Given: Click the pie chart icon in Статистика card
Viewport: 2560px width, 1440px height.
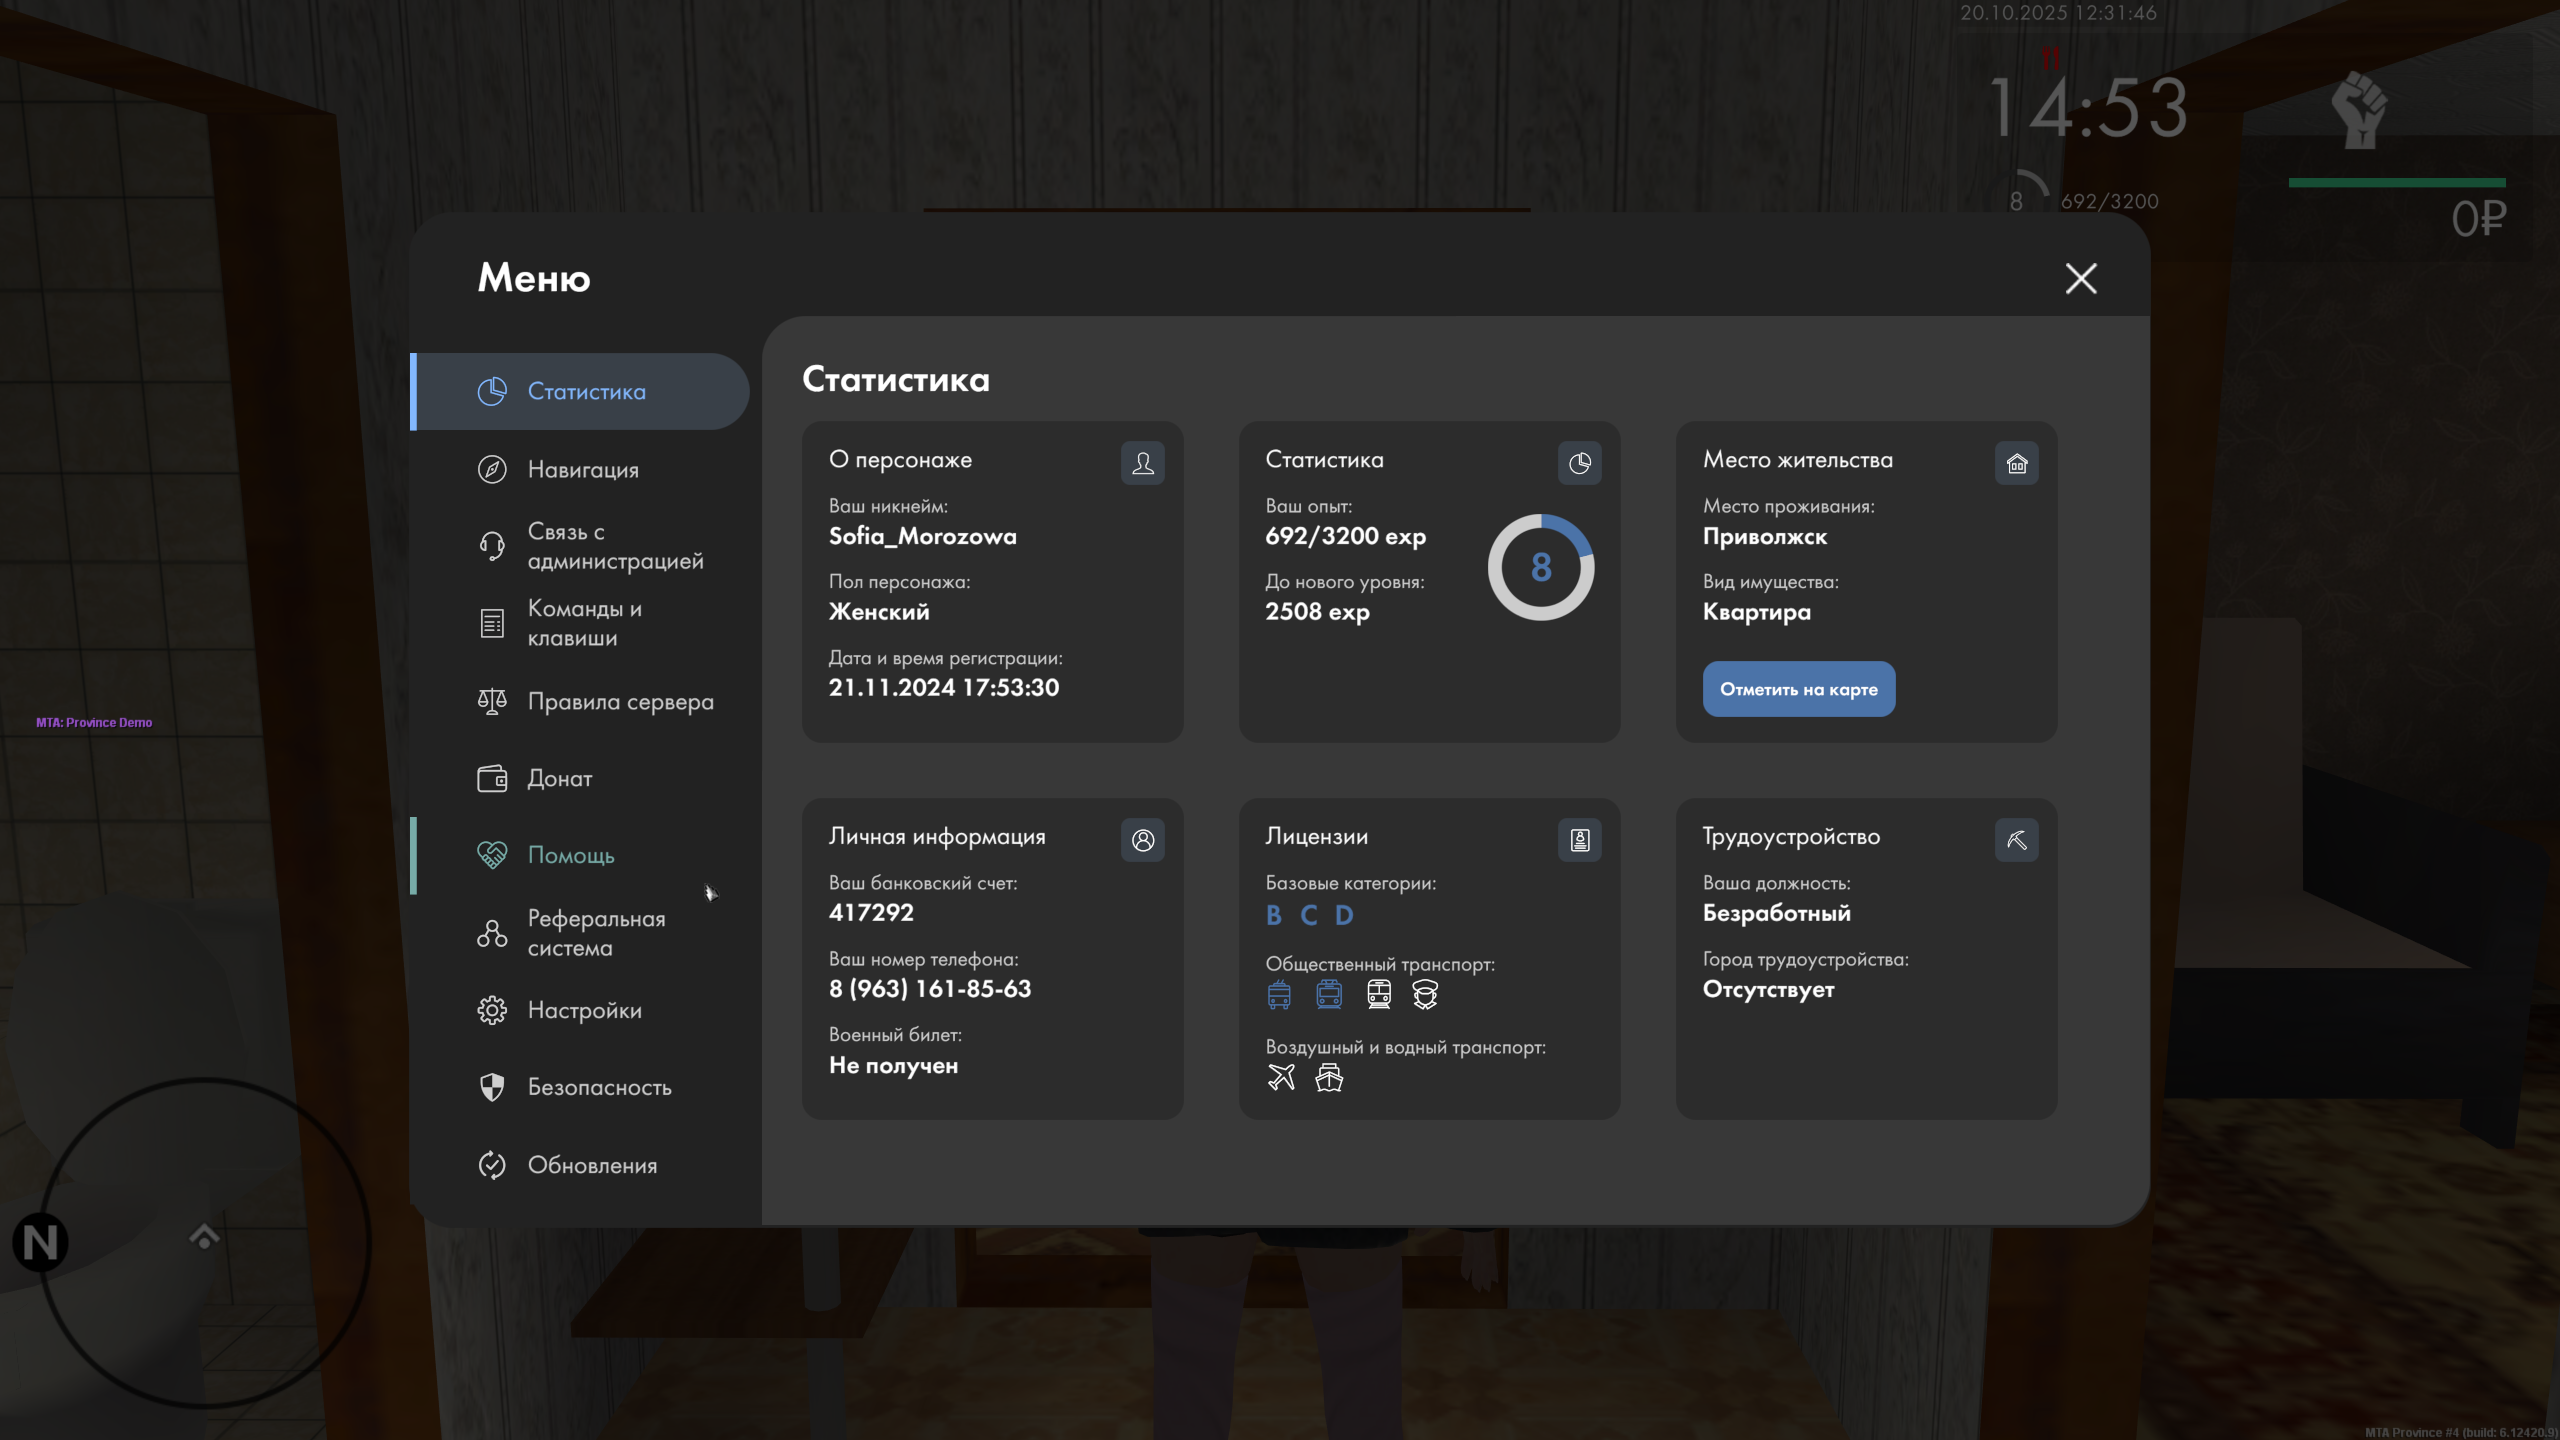Looking at the screenshot, I should pos(1579,463).
